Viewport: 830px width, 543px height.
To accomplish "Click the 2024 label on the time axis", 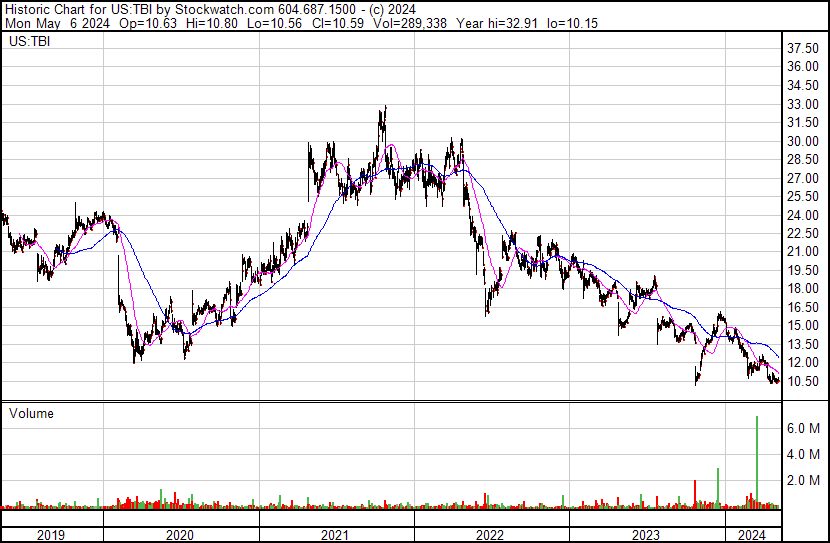I will [752, 535].
